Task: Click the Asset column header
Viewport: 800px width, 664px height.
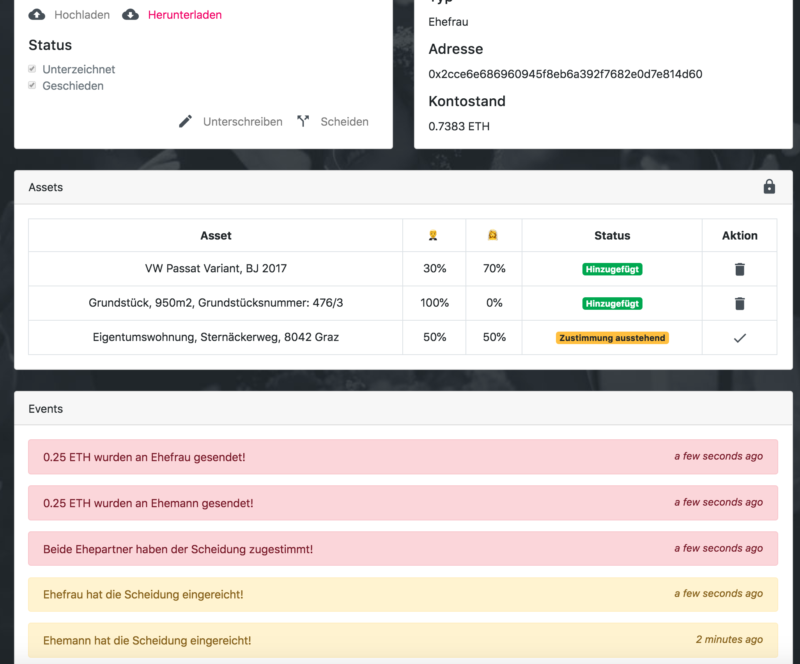Action: (216, 235)
